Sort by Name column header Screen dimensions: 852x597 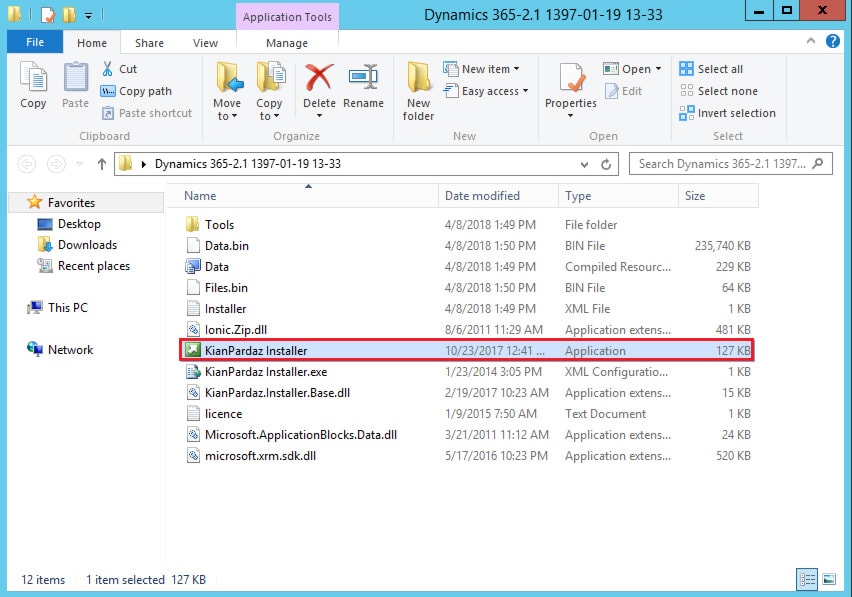304,196
